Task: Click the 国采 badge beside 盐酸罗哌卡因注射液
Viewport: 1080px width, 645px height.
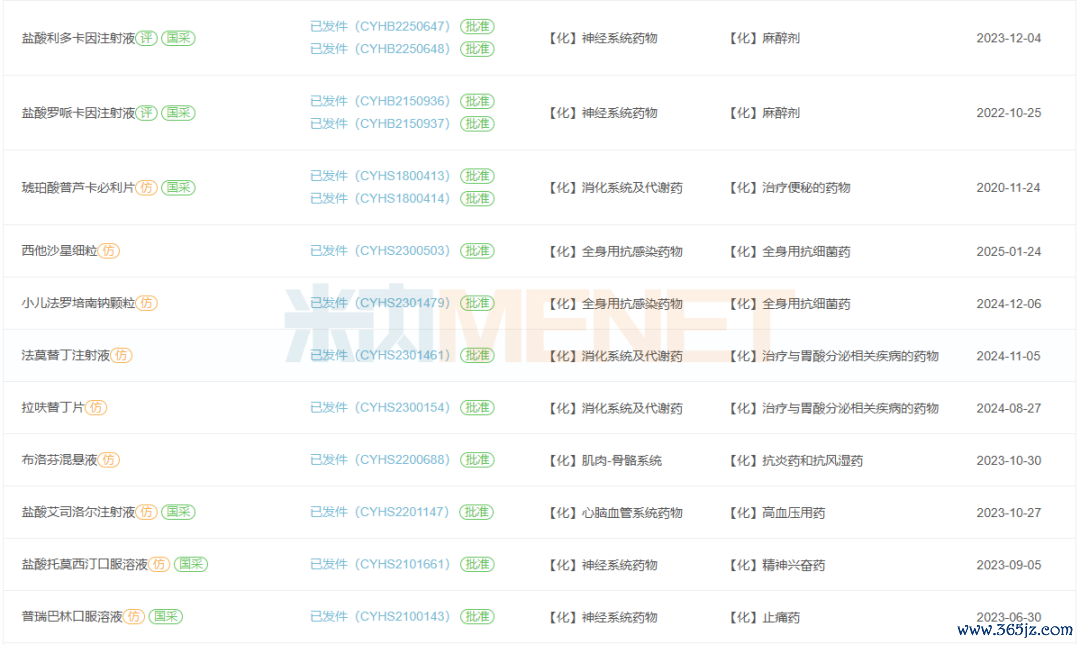Action: point(178,112)
